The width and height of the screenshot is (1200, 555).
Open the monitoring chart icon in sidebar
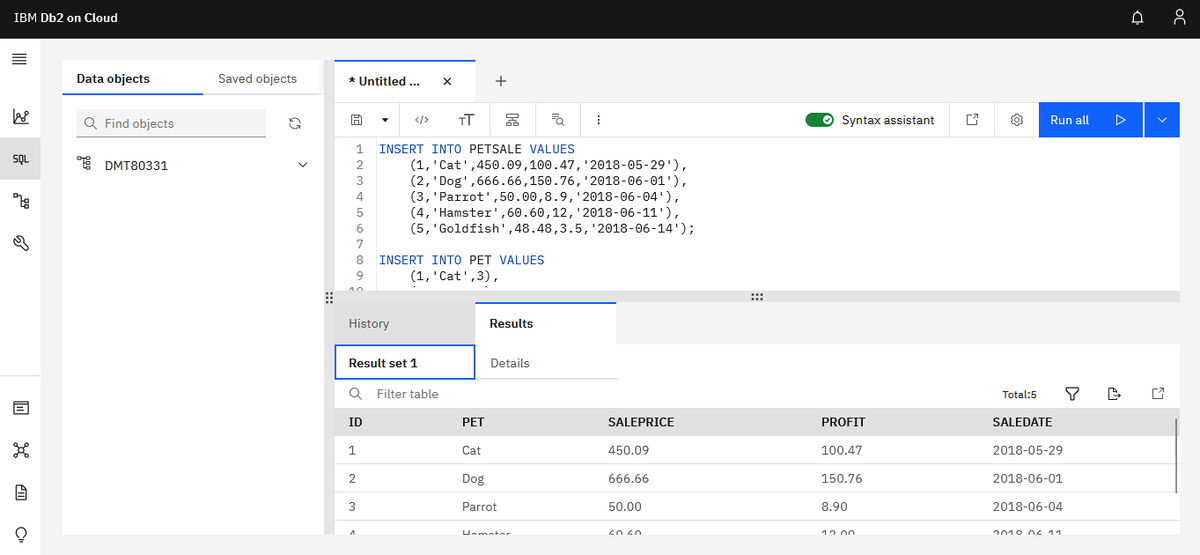[20, 116]
